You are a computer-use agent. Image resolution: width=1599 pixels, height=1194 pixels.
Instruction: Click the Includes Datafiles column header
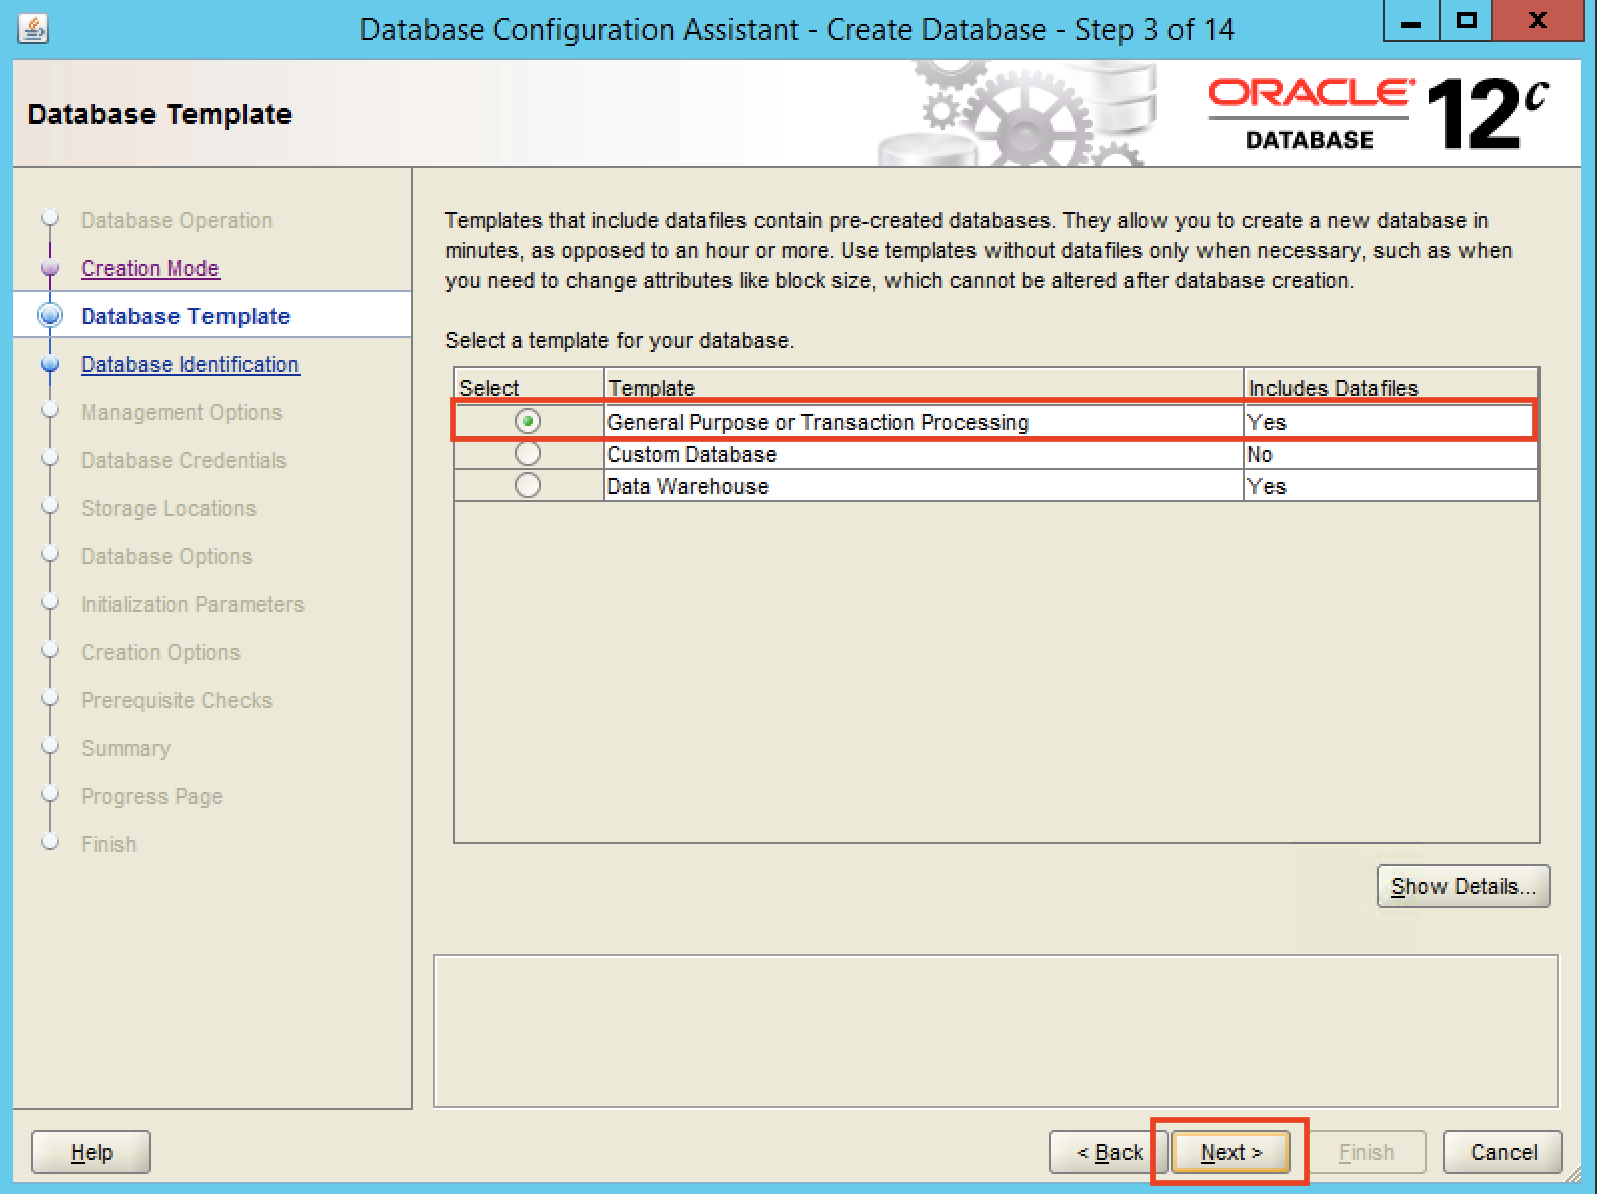coord(1390,387)
